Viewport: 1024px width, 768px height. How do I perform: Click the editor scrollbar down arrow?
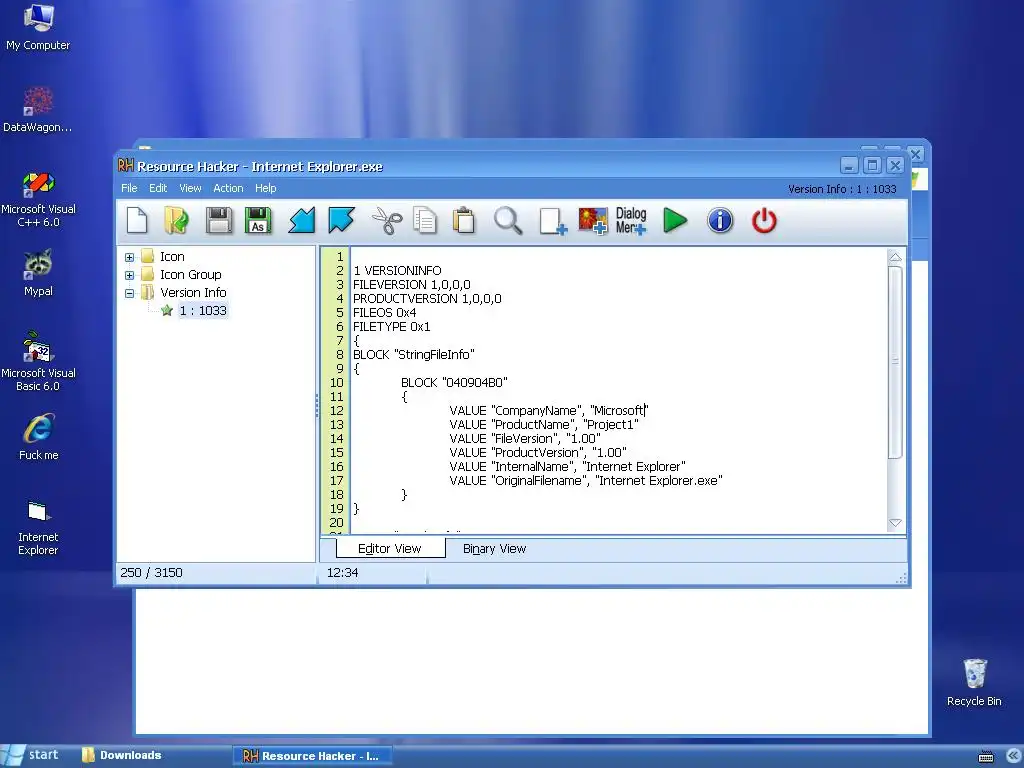pyautogui.click(x=895, y=523)
